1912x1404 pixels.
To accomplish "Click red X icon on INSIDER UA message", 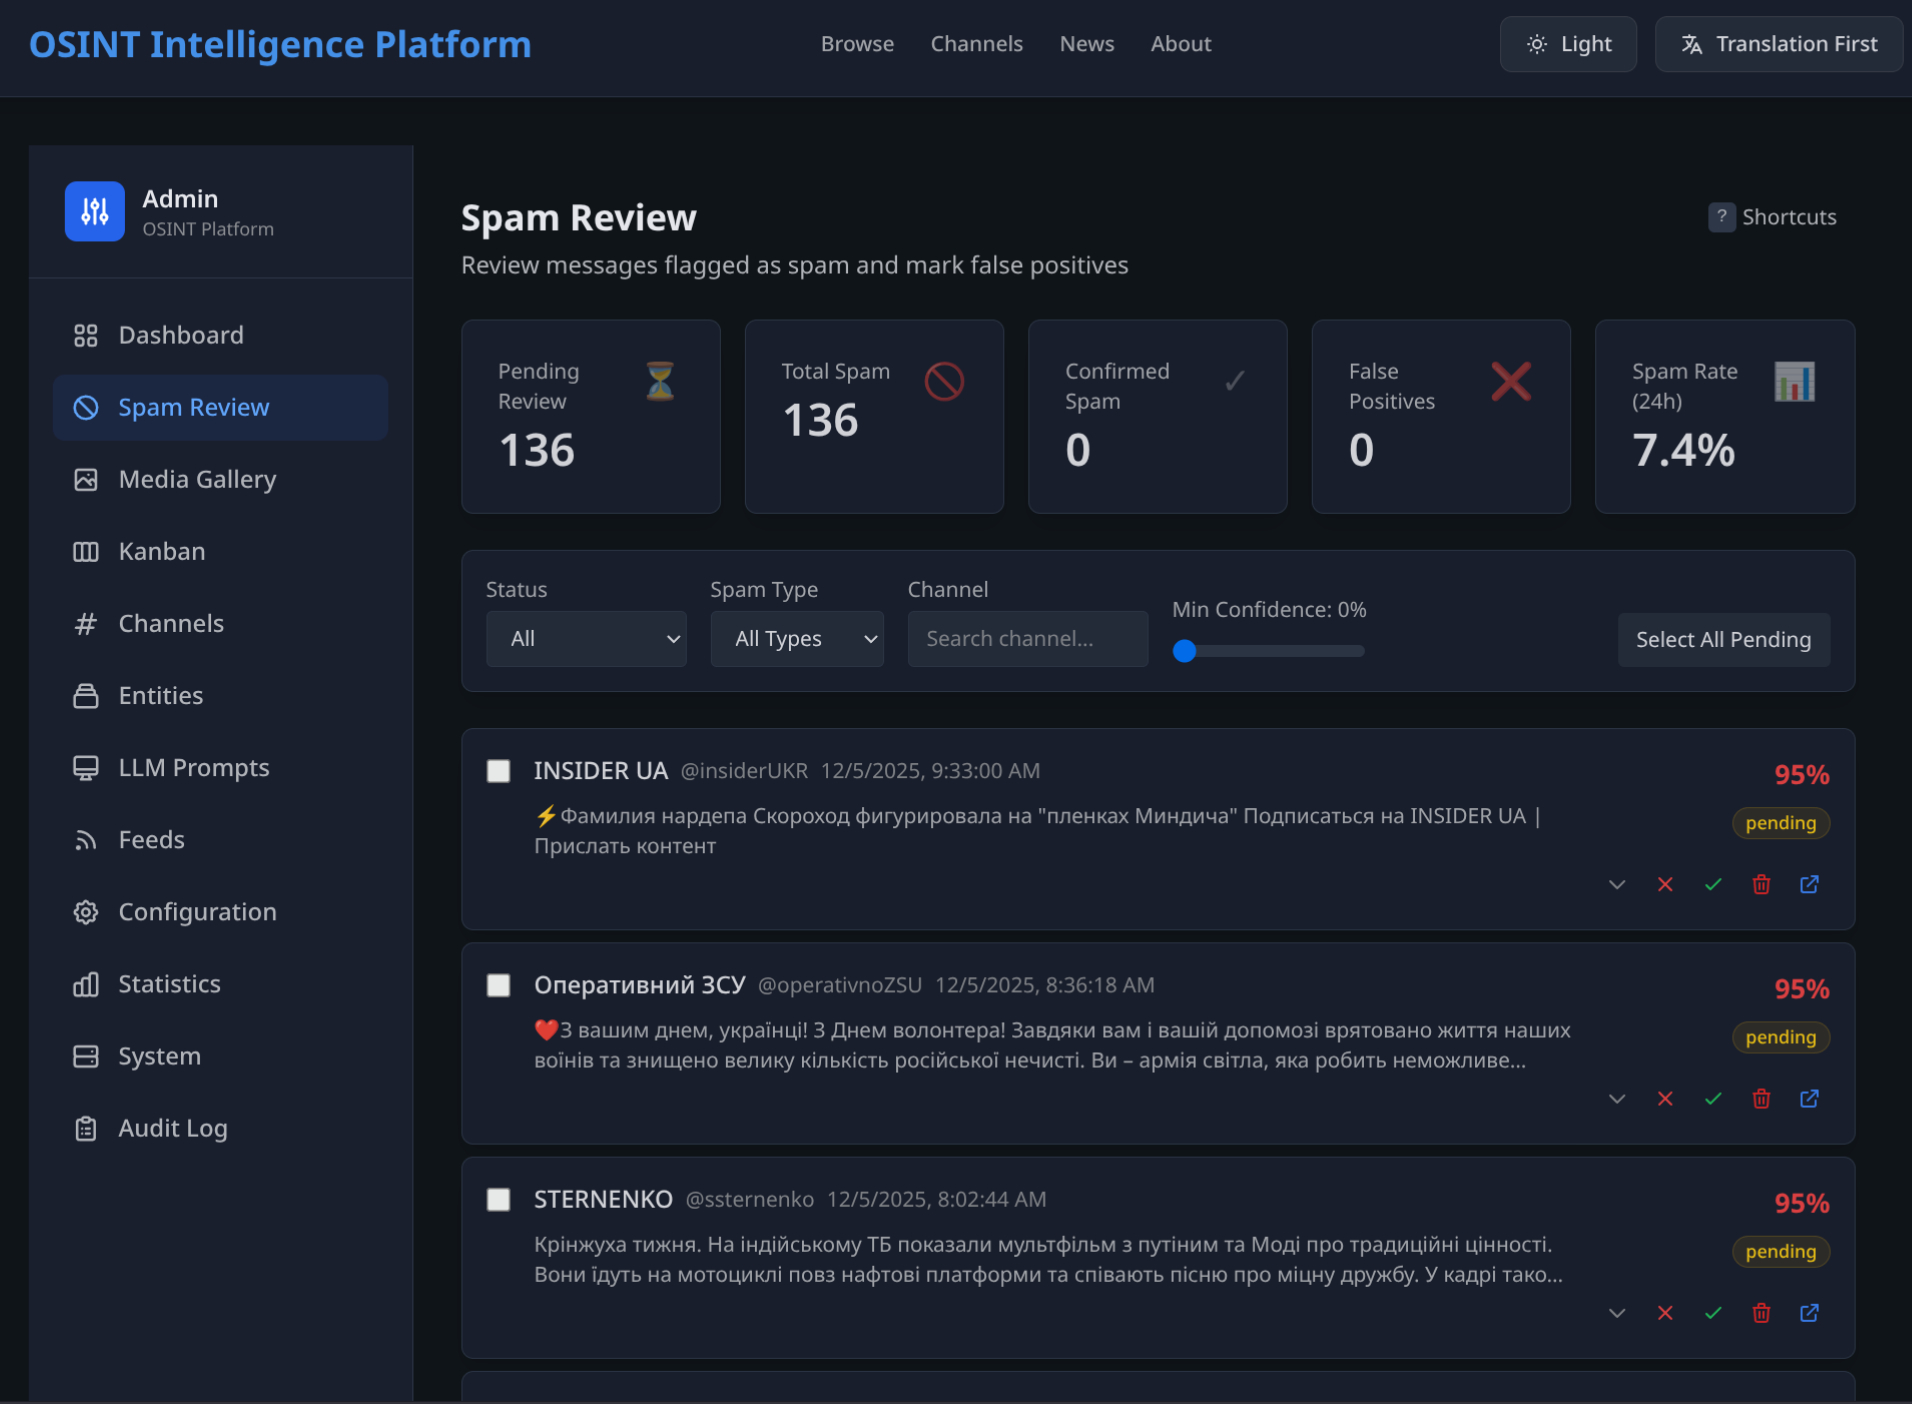I will click(1665, 885).
